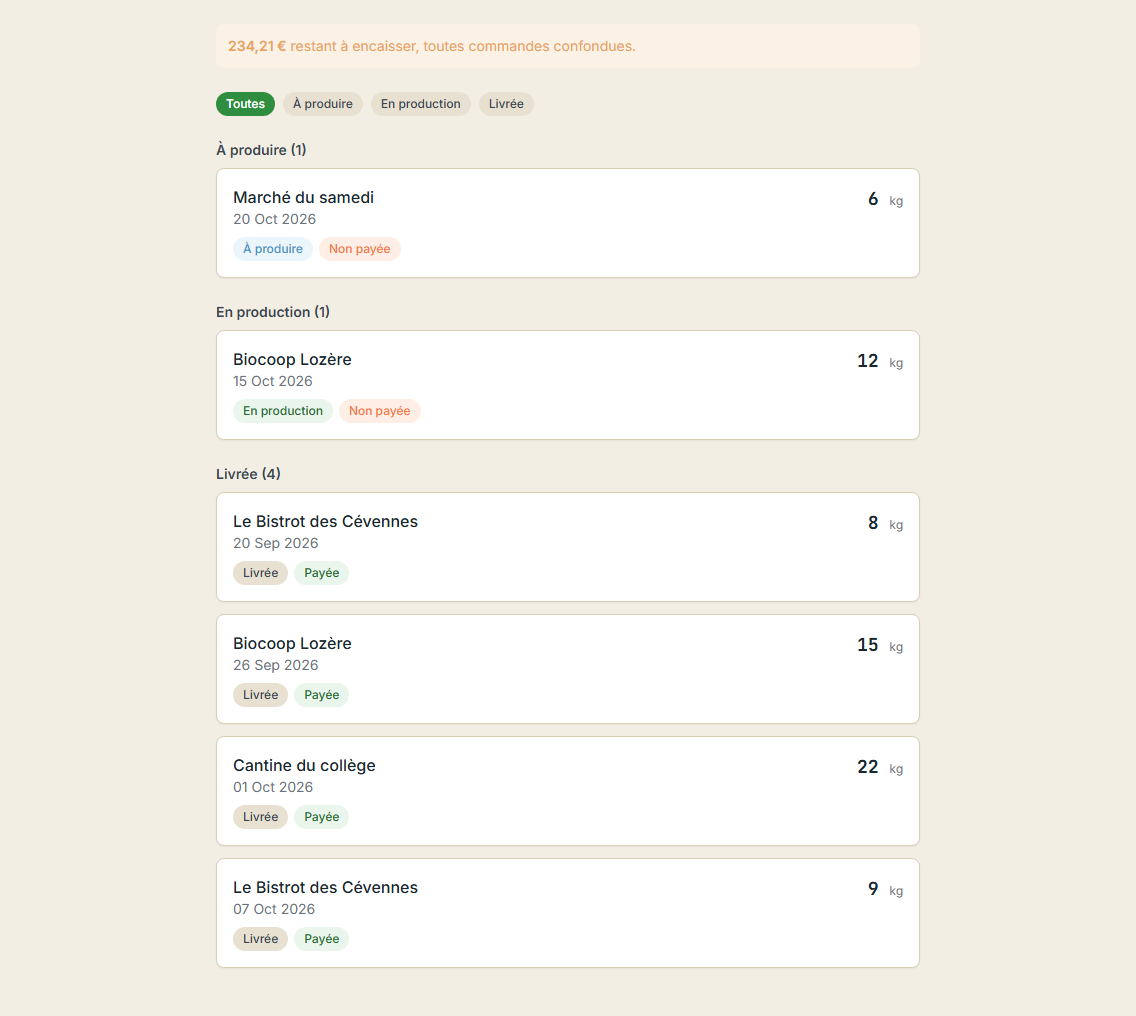Click the 9 kg quantity
The height and width of the screenshot is (1016, 1136).
(x=885, y=889)
